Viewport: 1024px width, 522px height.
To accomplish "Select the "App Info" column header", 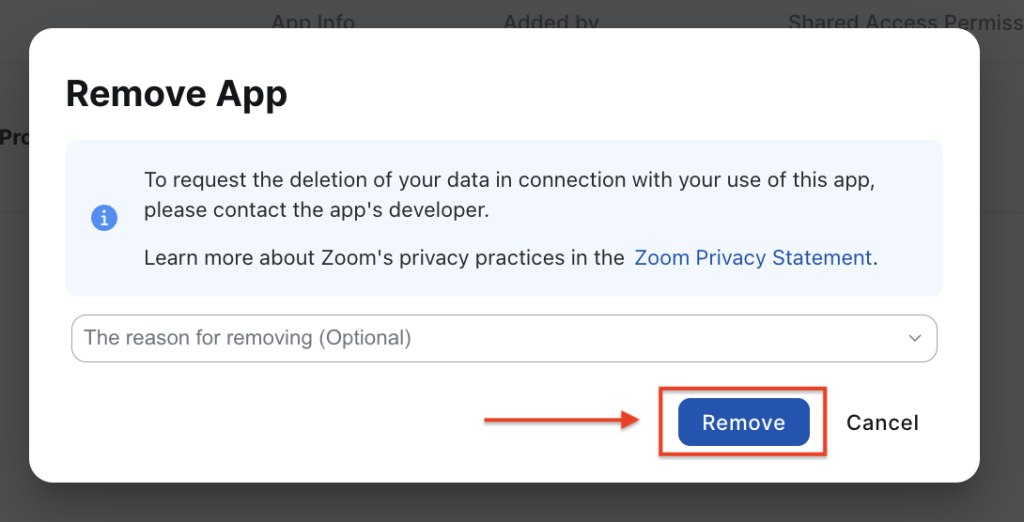I will (313, 21).
